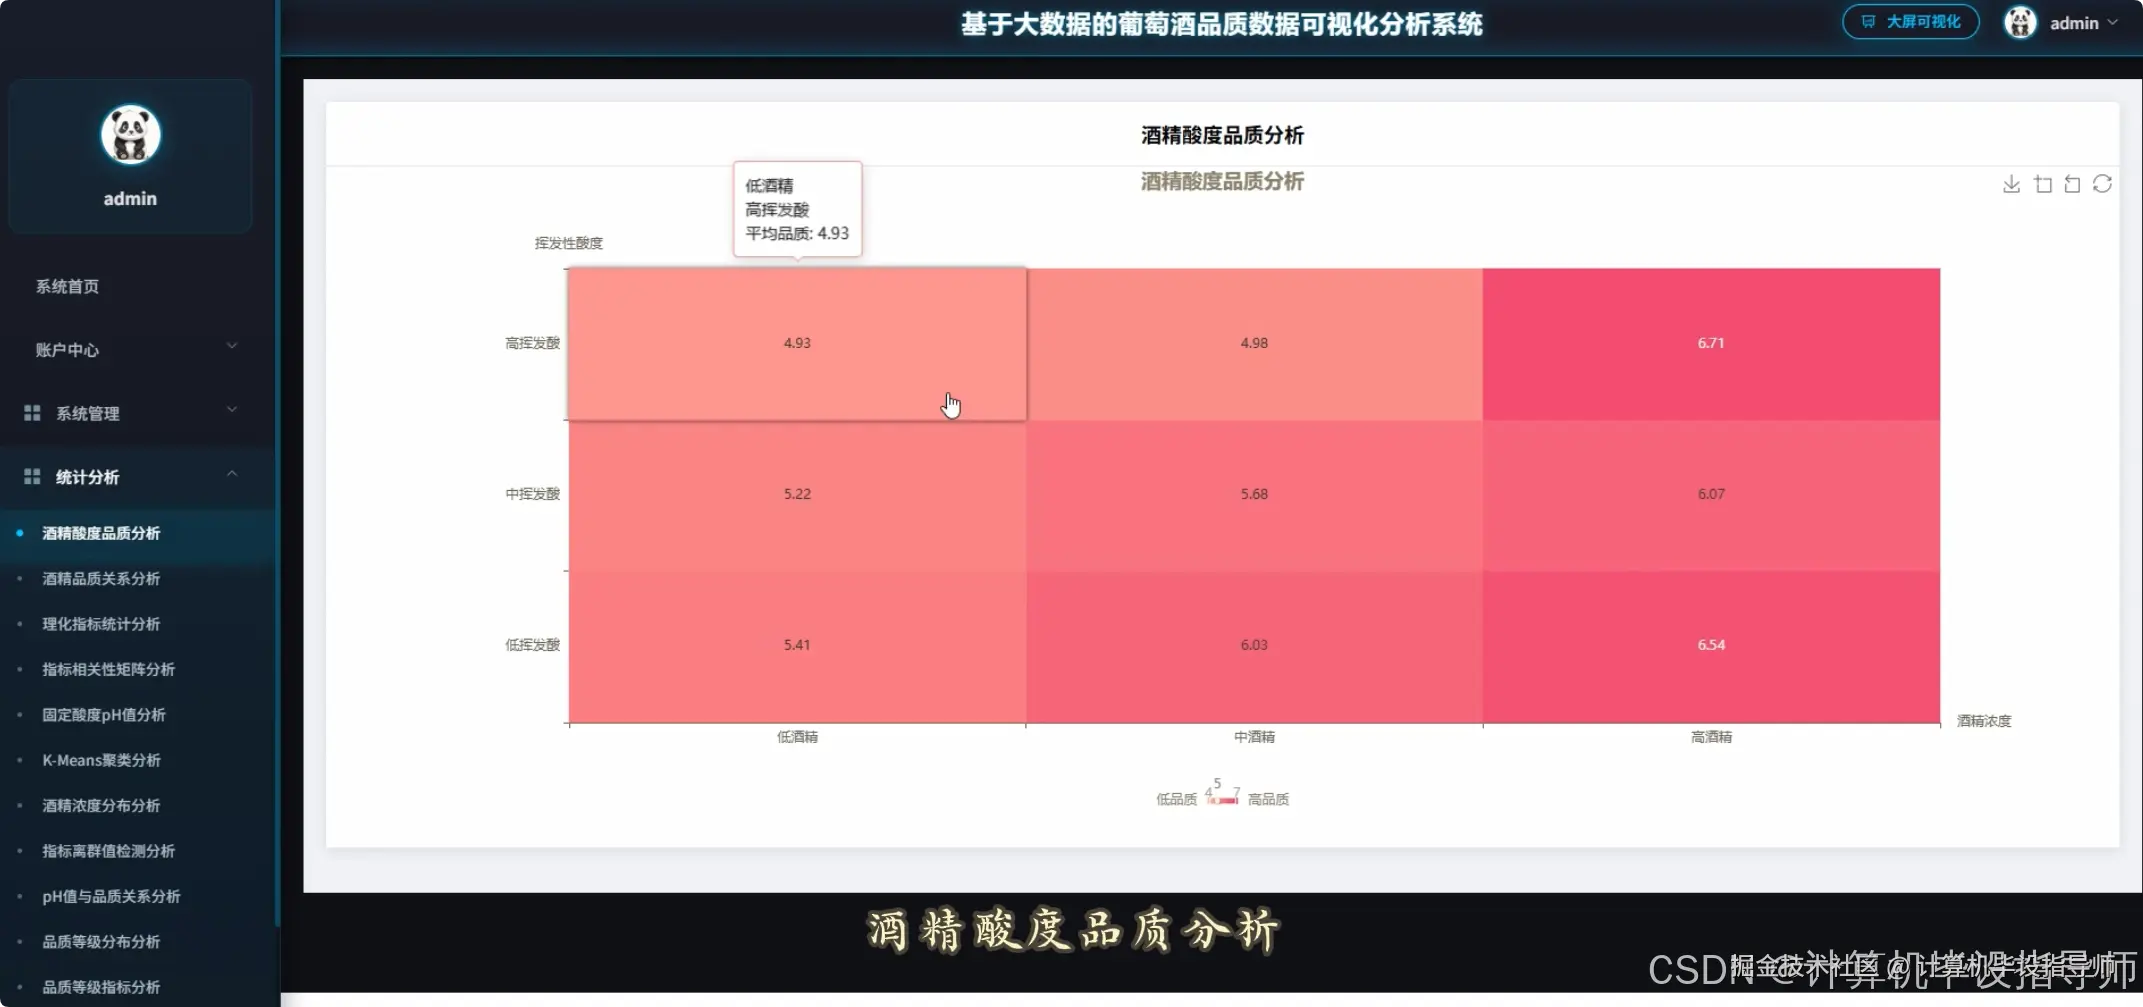Click heatmap cell with value 5.68
The width and height of the screenshot is (2143, 1007).
(x=1254, y=495)
